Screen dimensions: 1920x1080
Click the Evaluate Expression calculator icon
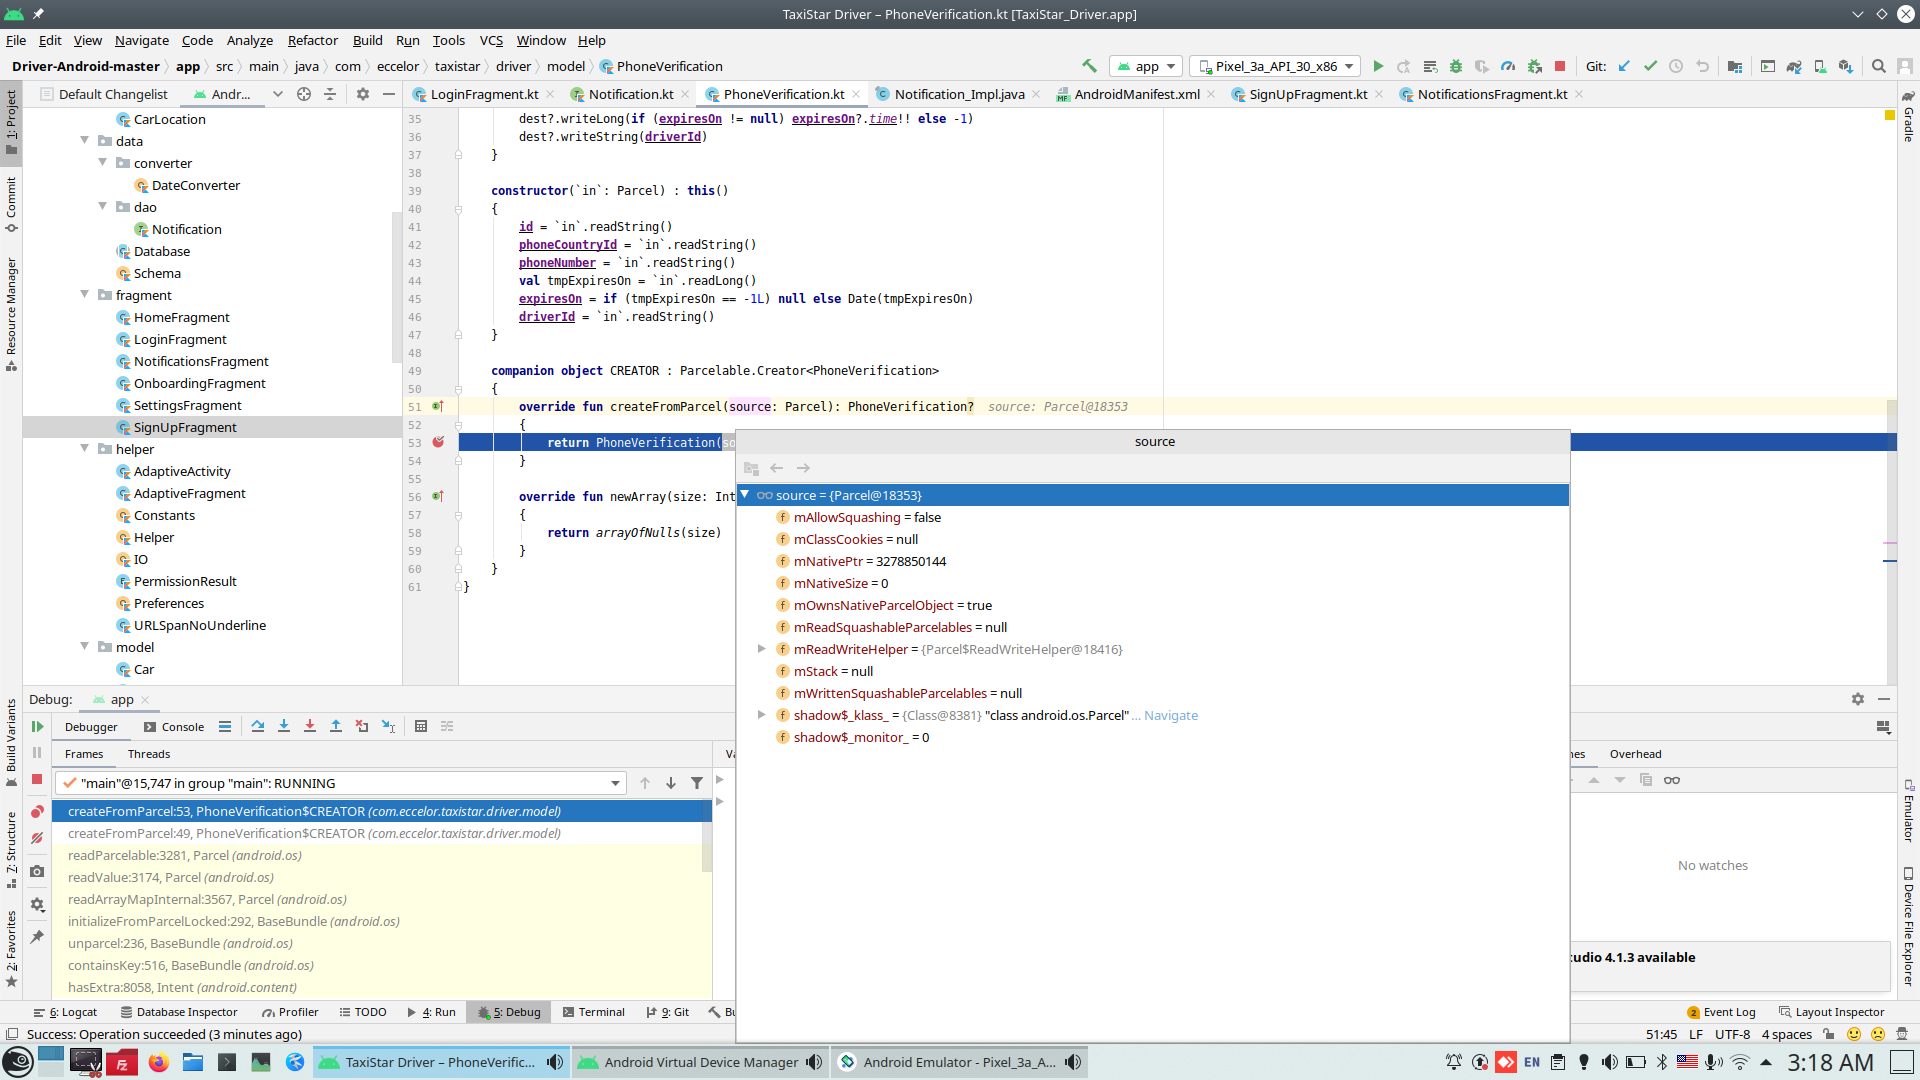421,727
